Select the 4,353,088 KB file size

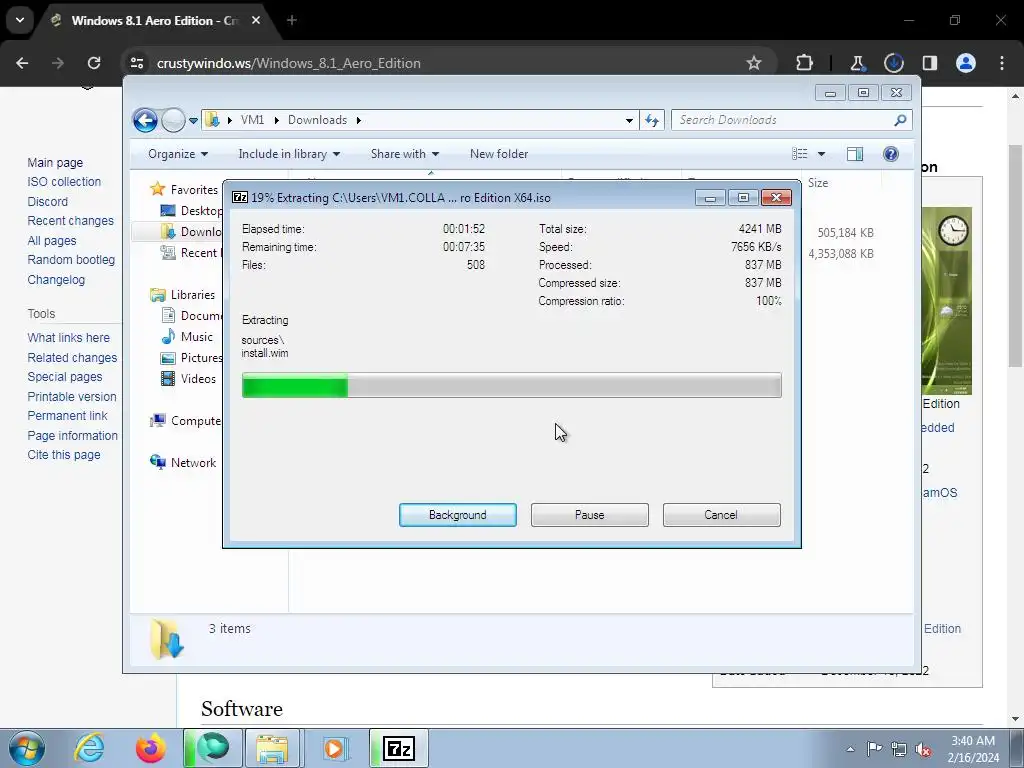coord(841,253)
